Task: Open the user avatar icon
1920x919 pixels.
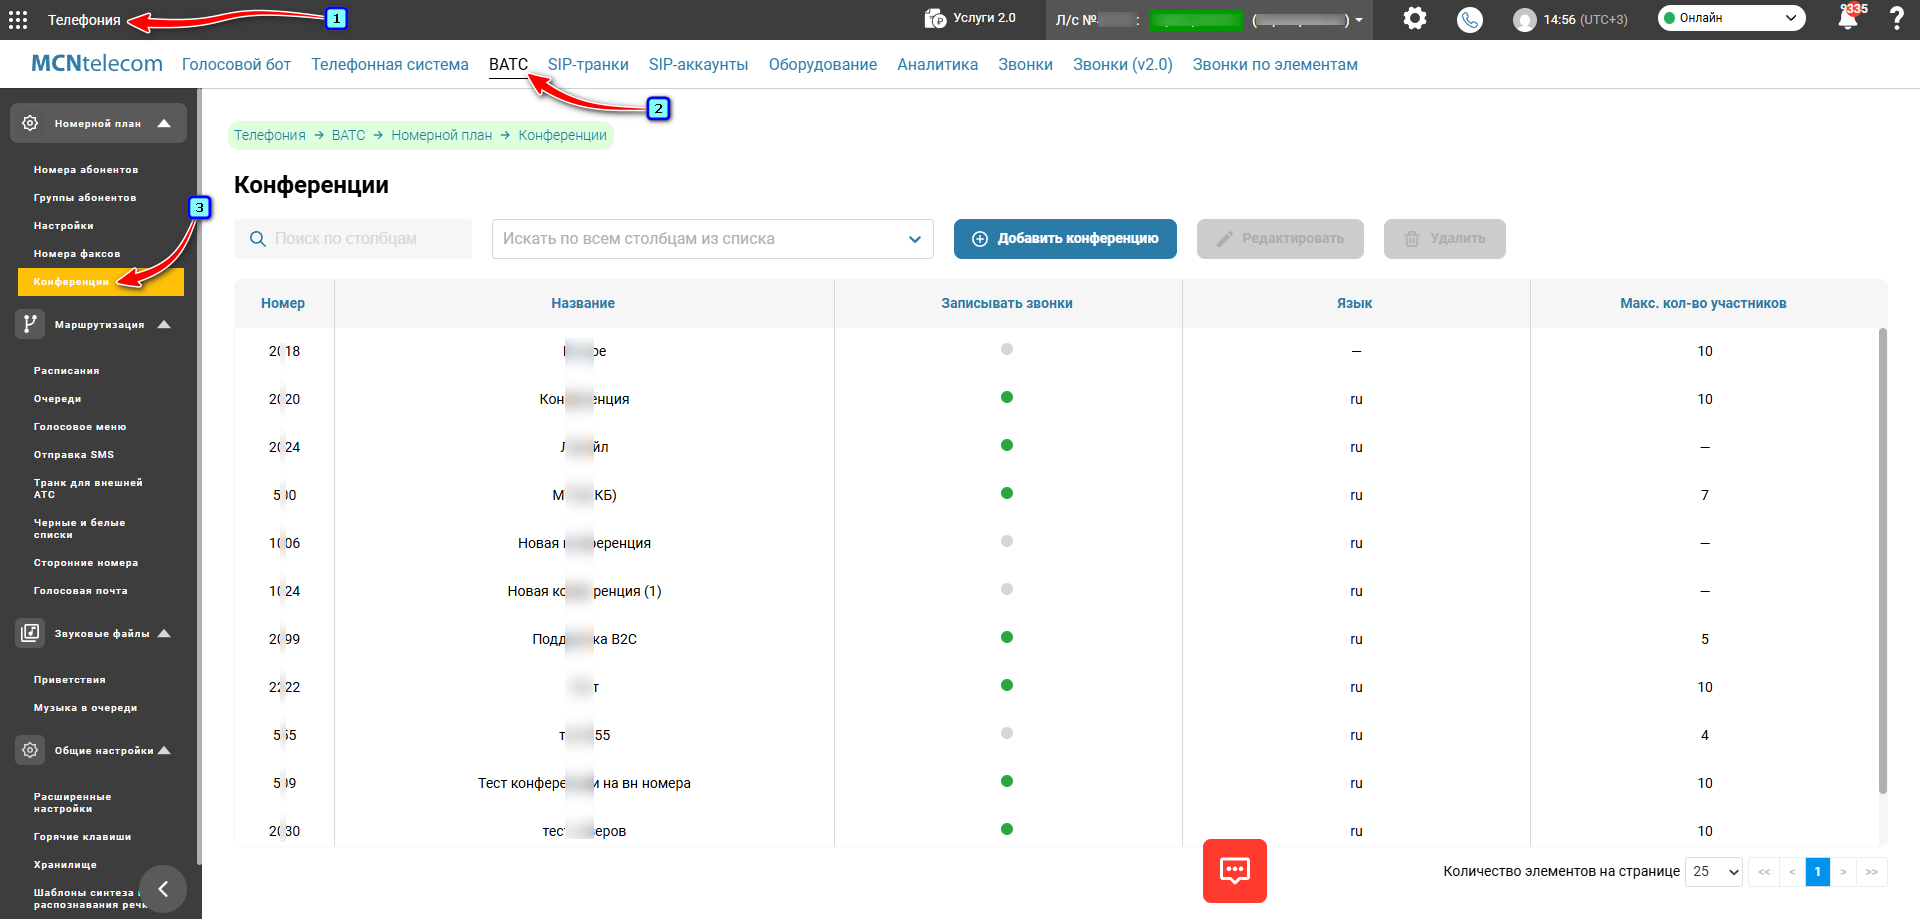Action: pyautogui.click(x=1524, y=19)
